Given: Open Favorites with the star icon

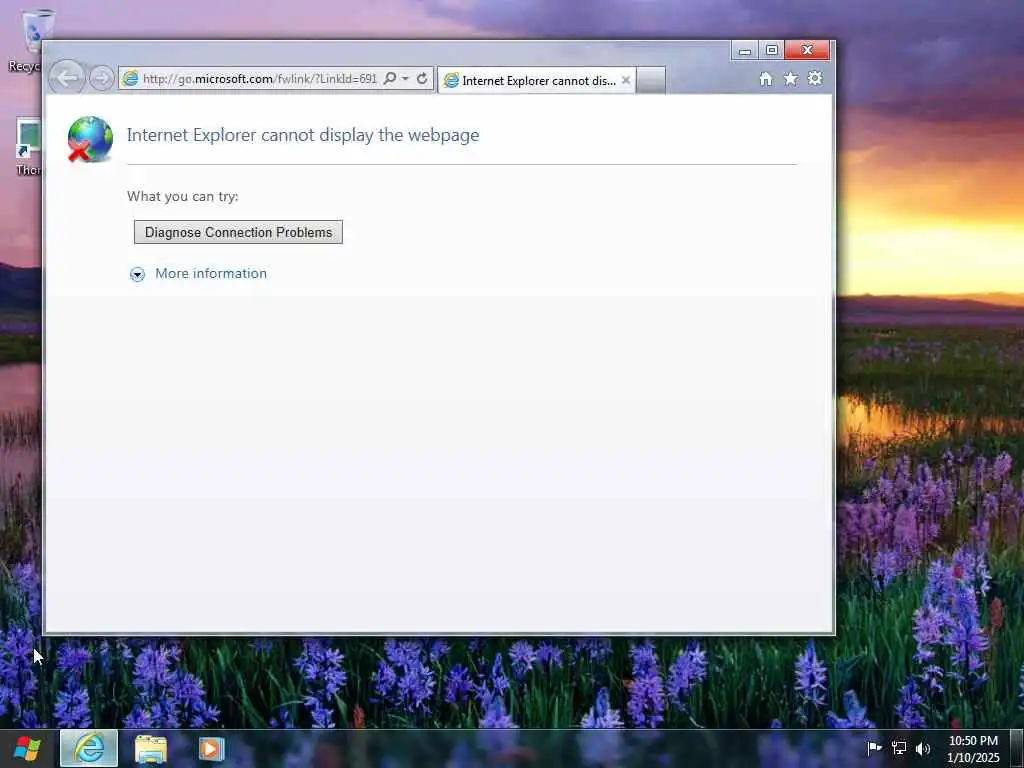Looking at the screenshot, I should (x=790, y=79).
